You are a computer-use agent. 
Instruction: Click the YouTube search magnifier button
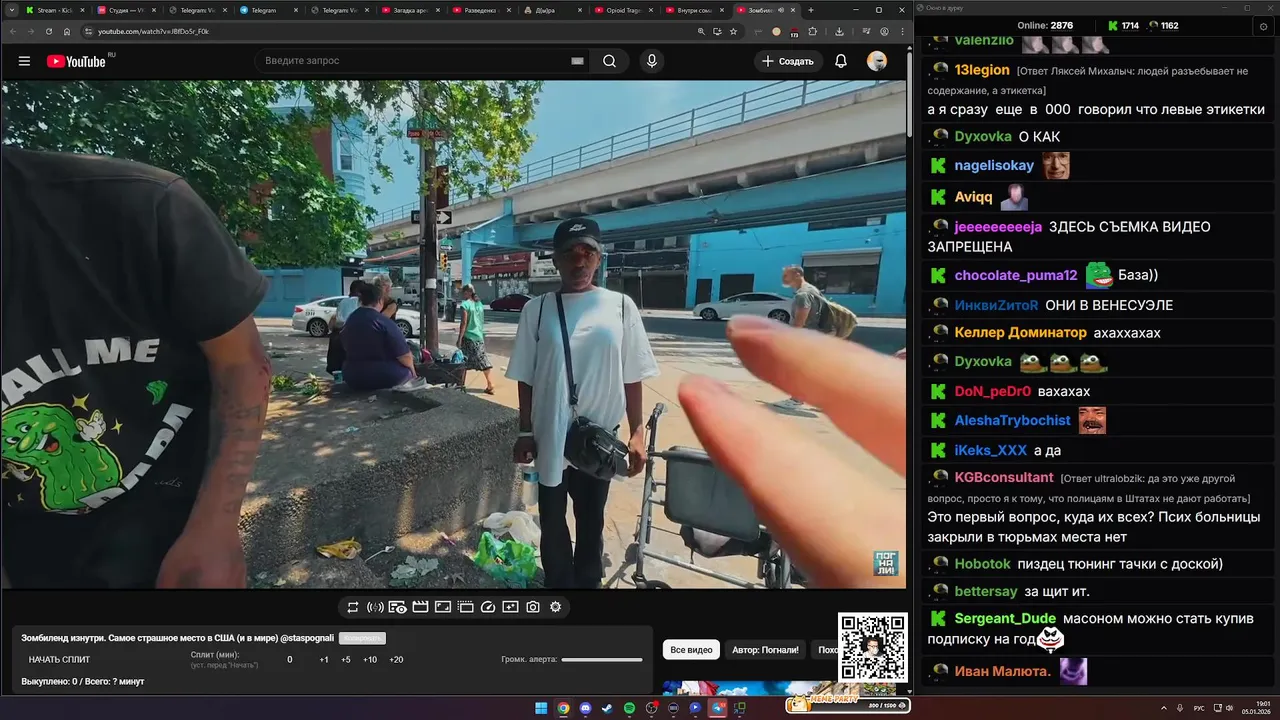click(609, 61)
